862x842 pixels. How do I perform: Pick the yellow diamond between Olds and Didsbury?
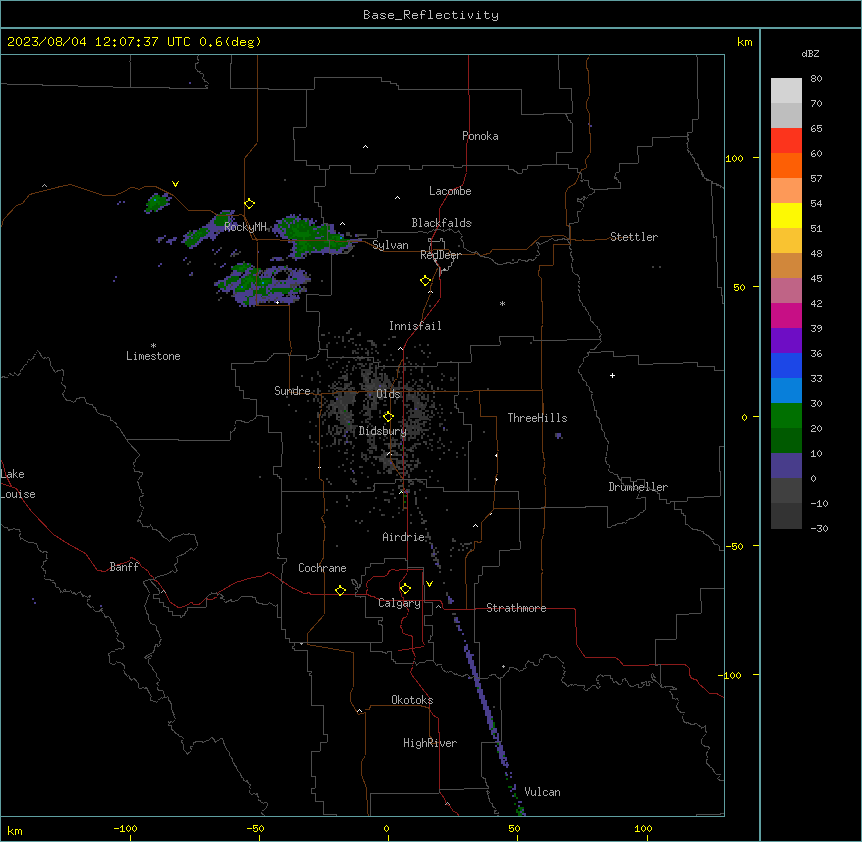388,417
